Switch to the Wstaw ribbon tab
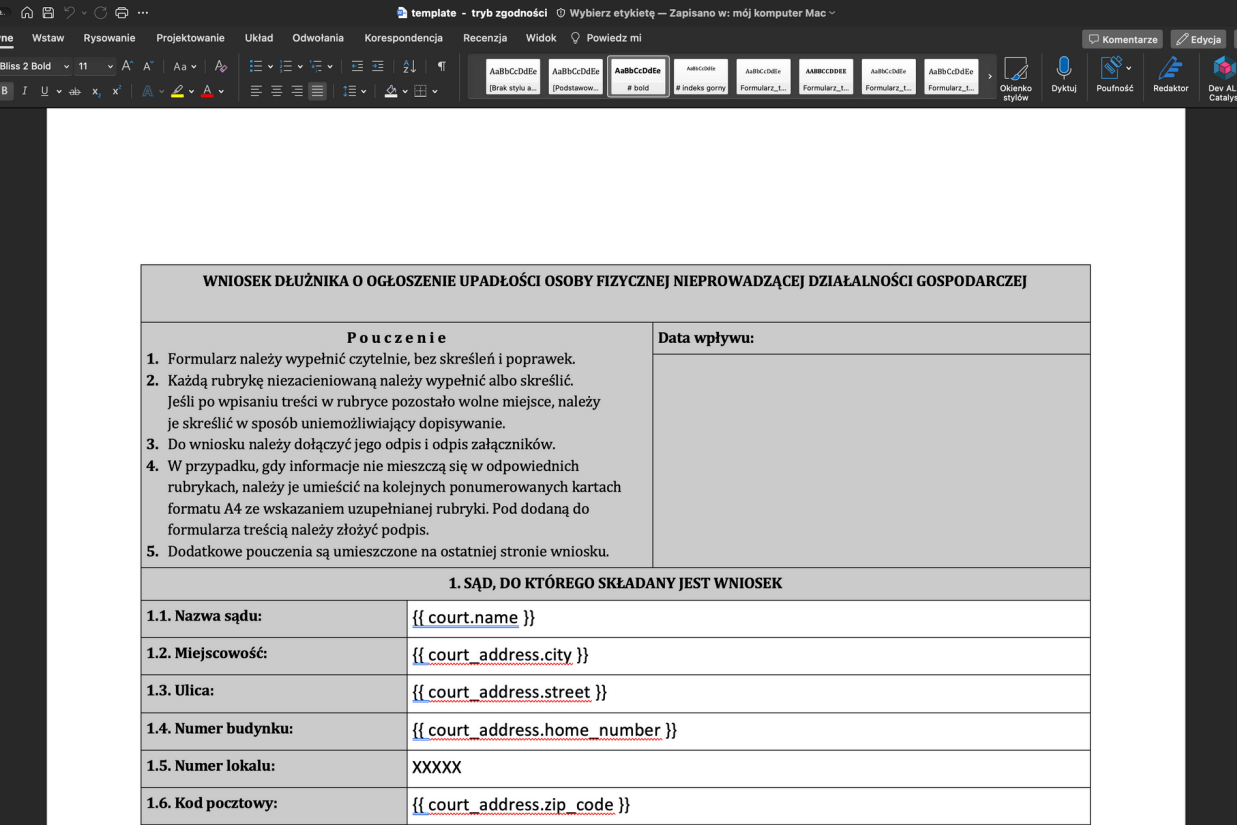1237x825 pixels. pyautogui.click(x=48, y=37)
